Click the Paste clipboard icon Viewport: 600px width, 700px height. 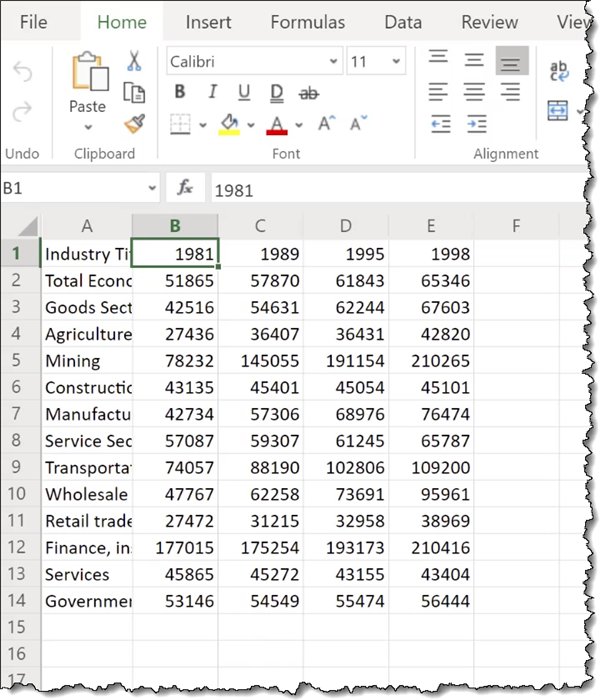coord(88,74)
